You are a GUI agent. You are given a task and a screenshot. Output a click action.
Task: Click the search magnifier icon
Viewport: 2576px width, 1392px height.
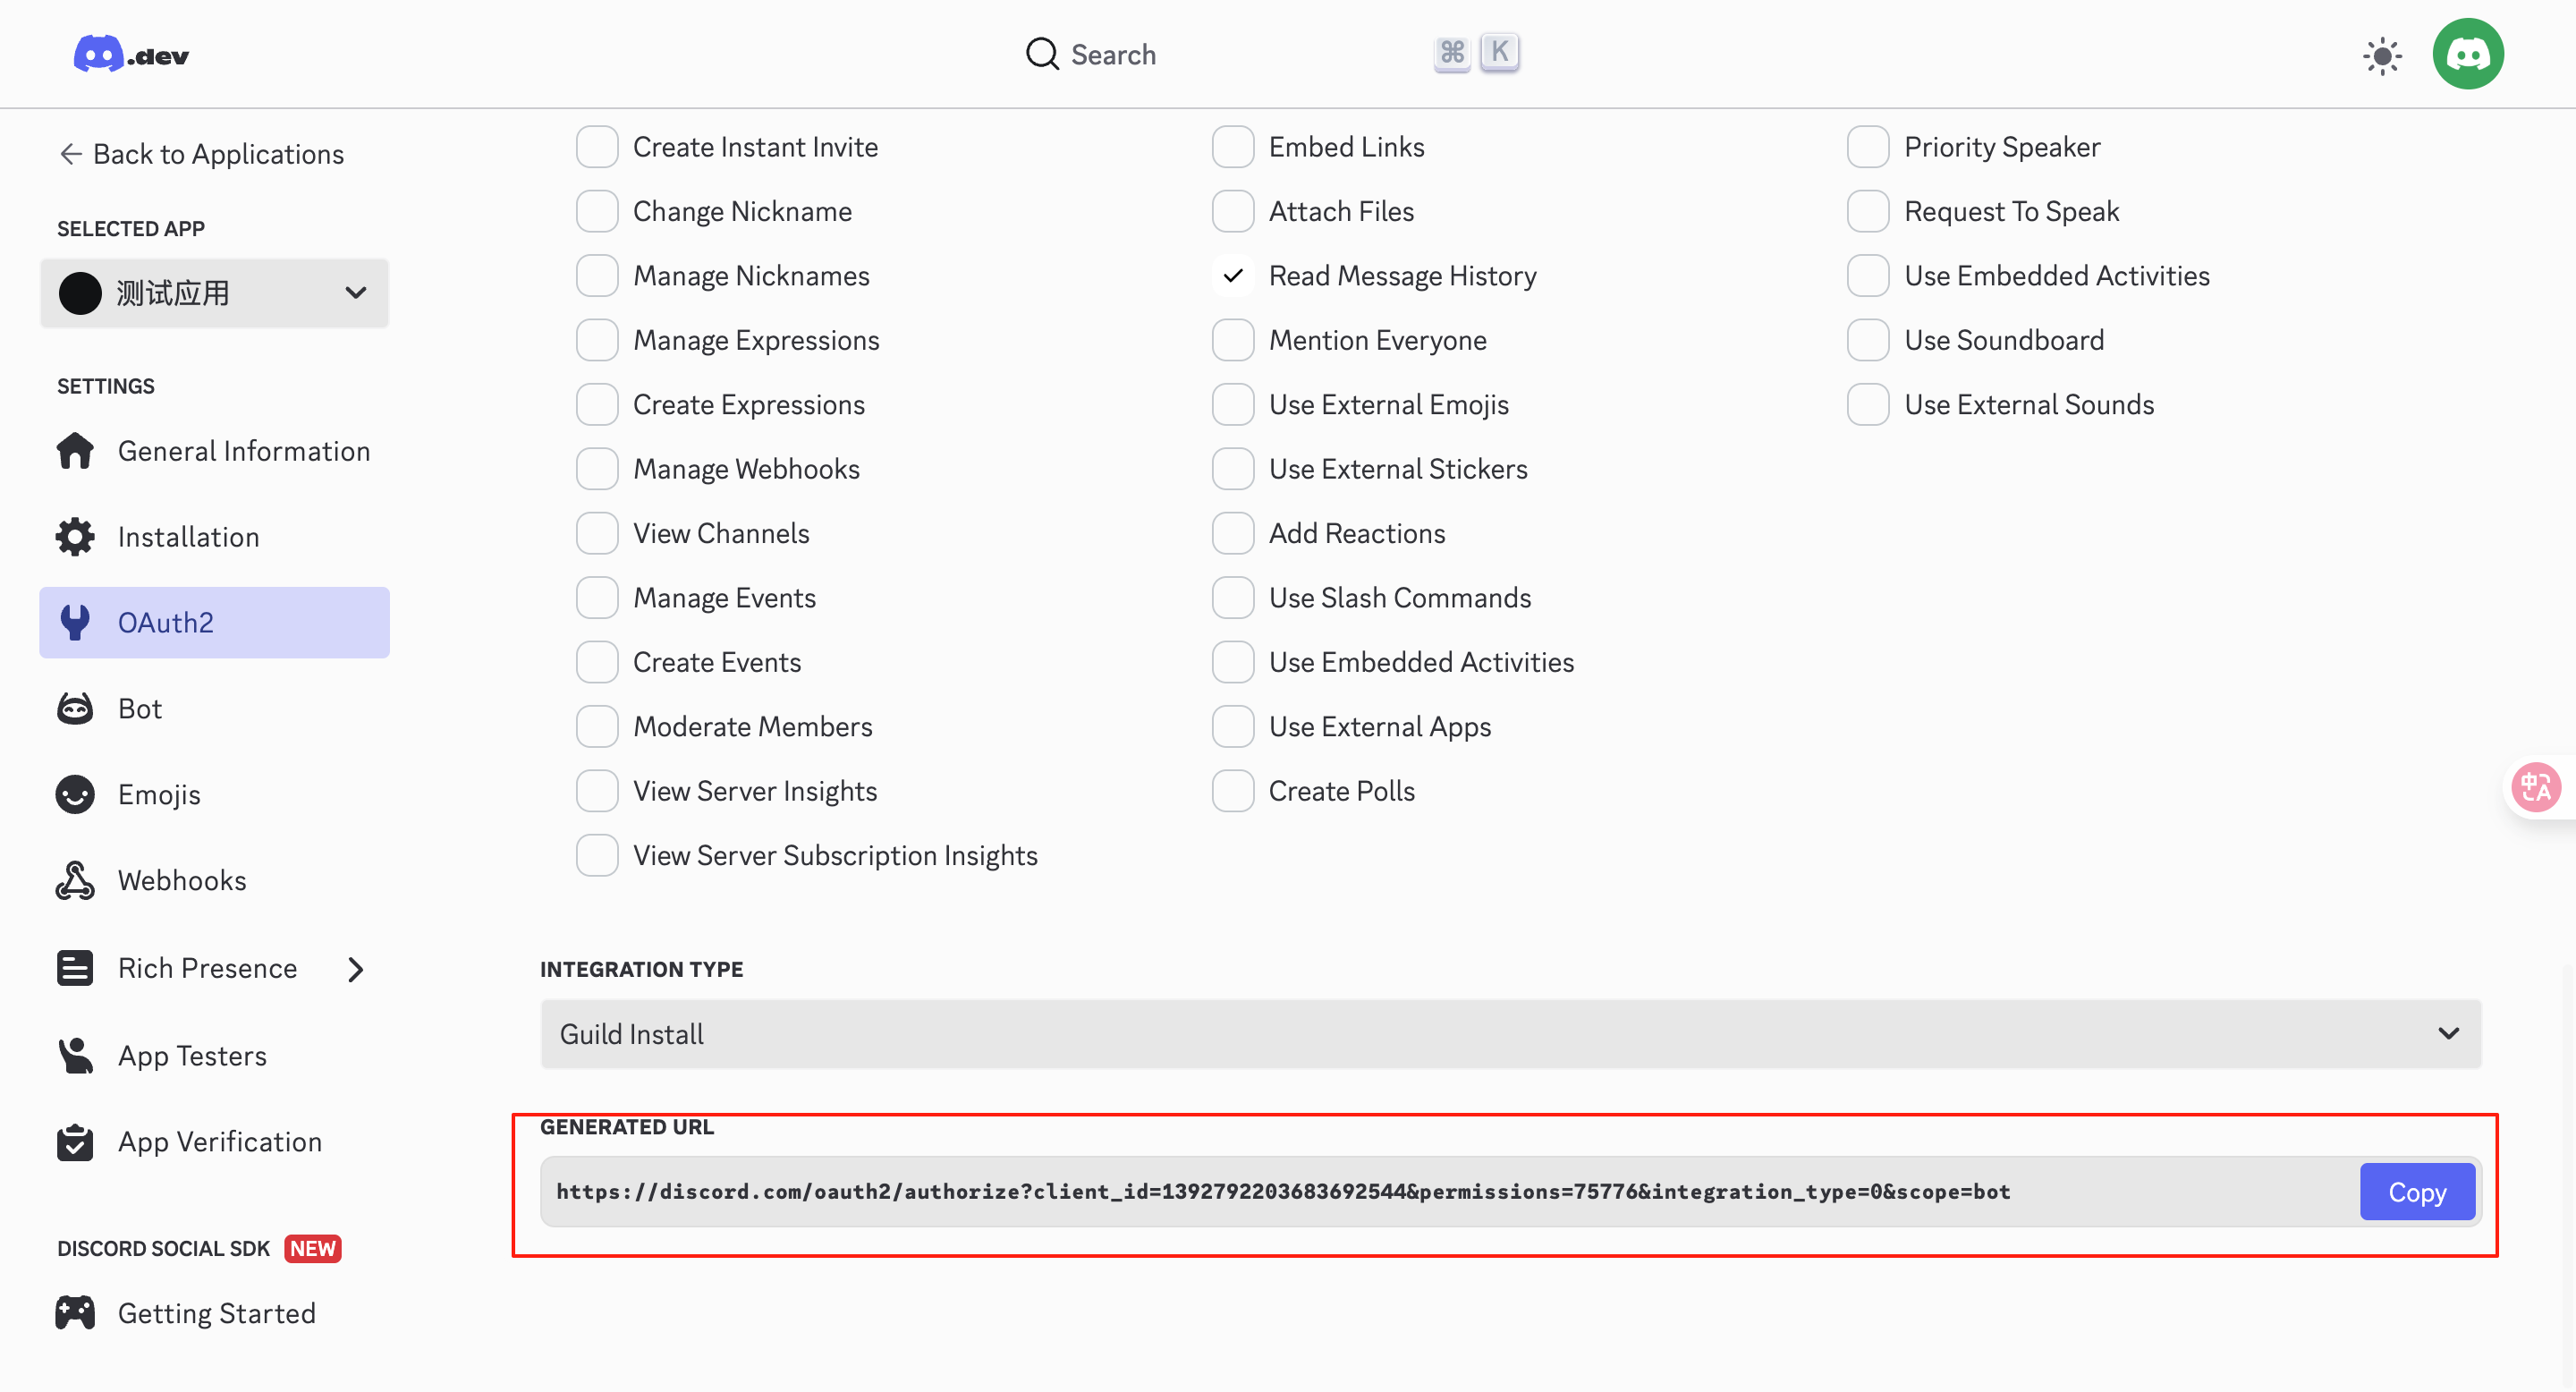pyautogui.click(x=1042, y=54)
